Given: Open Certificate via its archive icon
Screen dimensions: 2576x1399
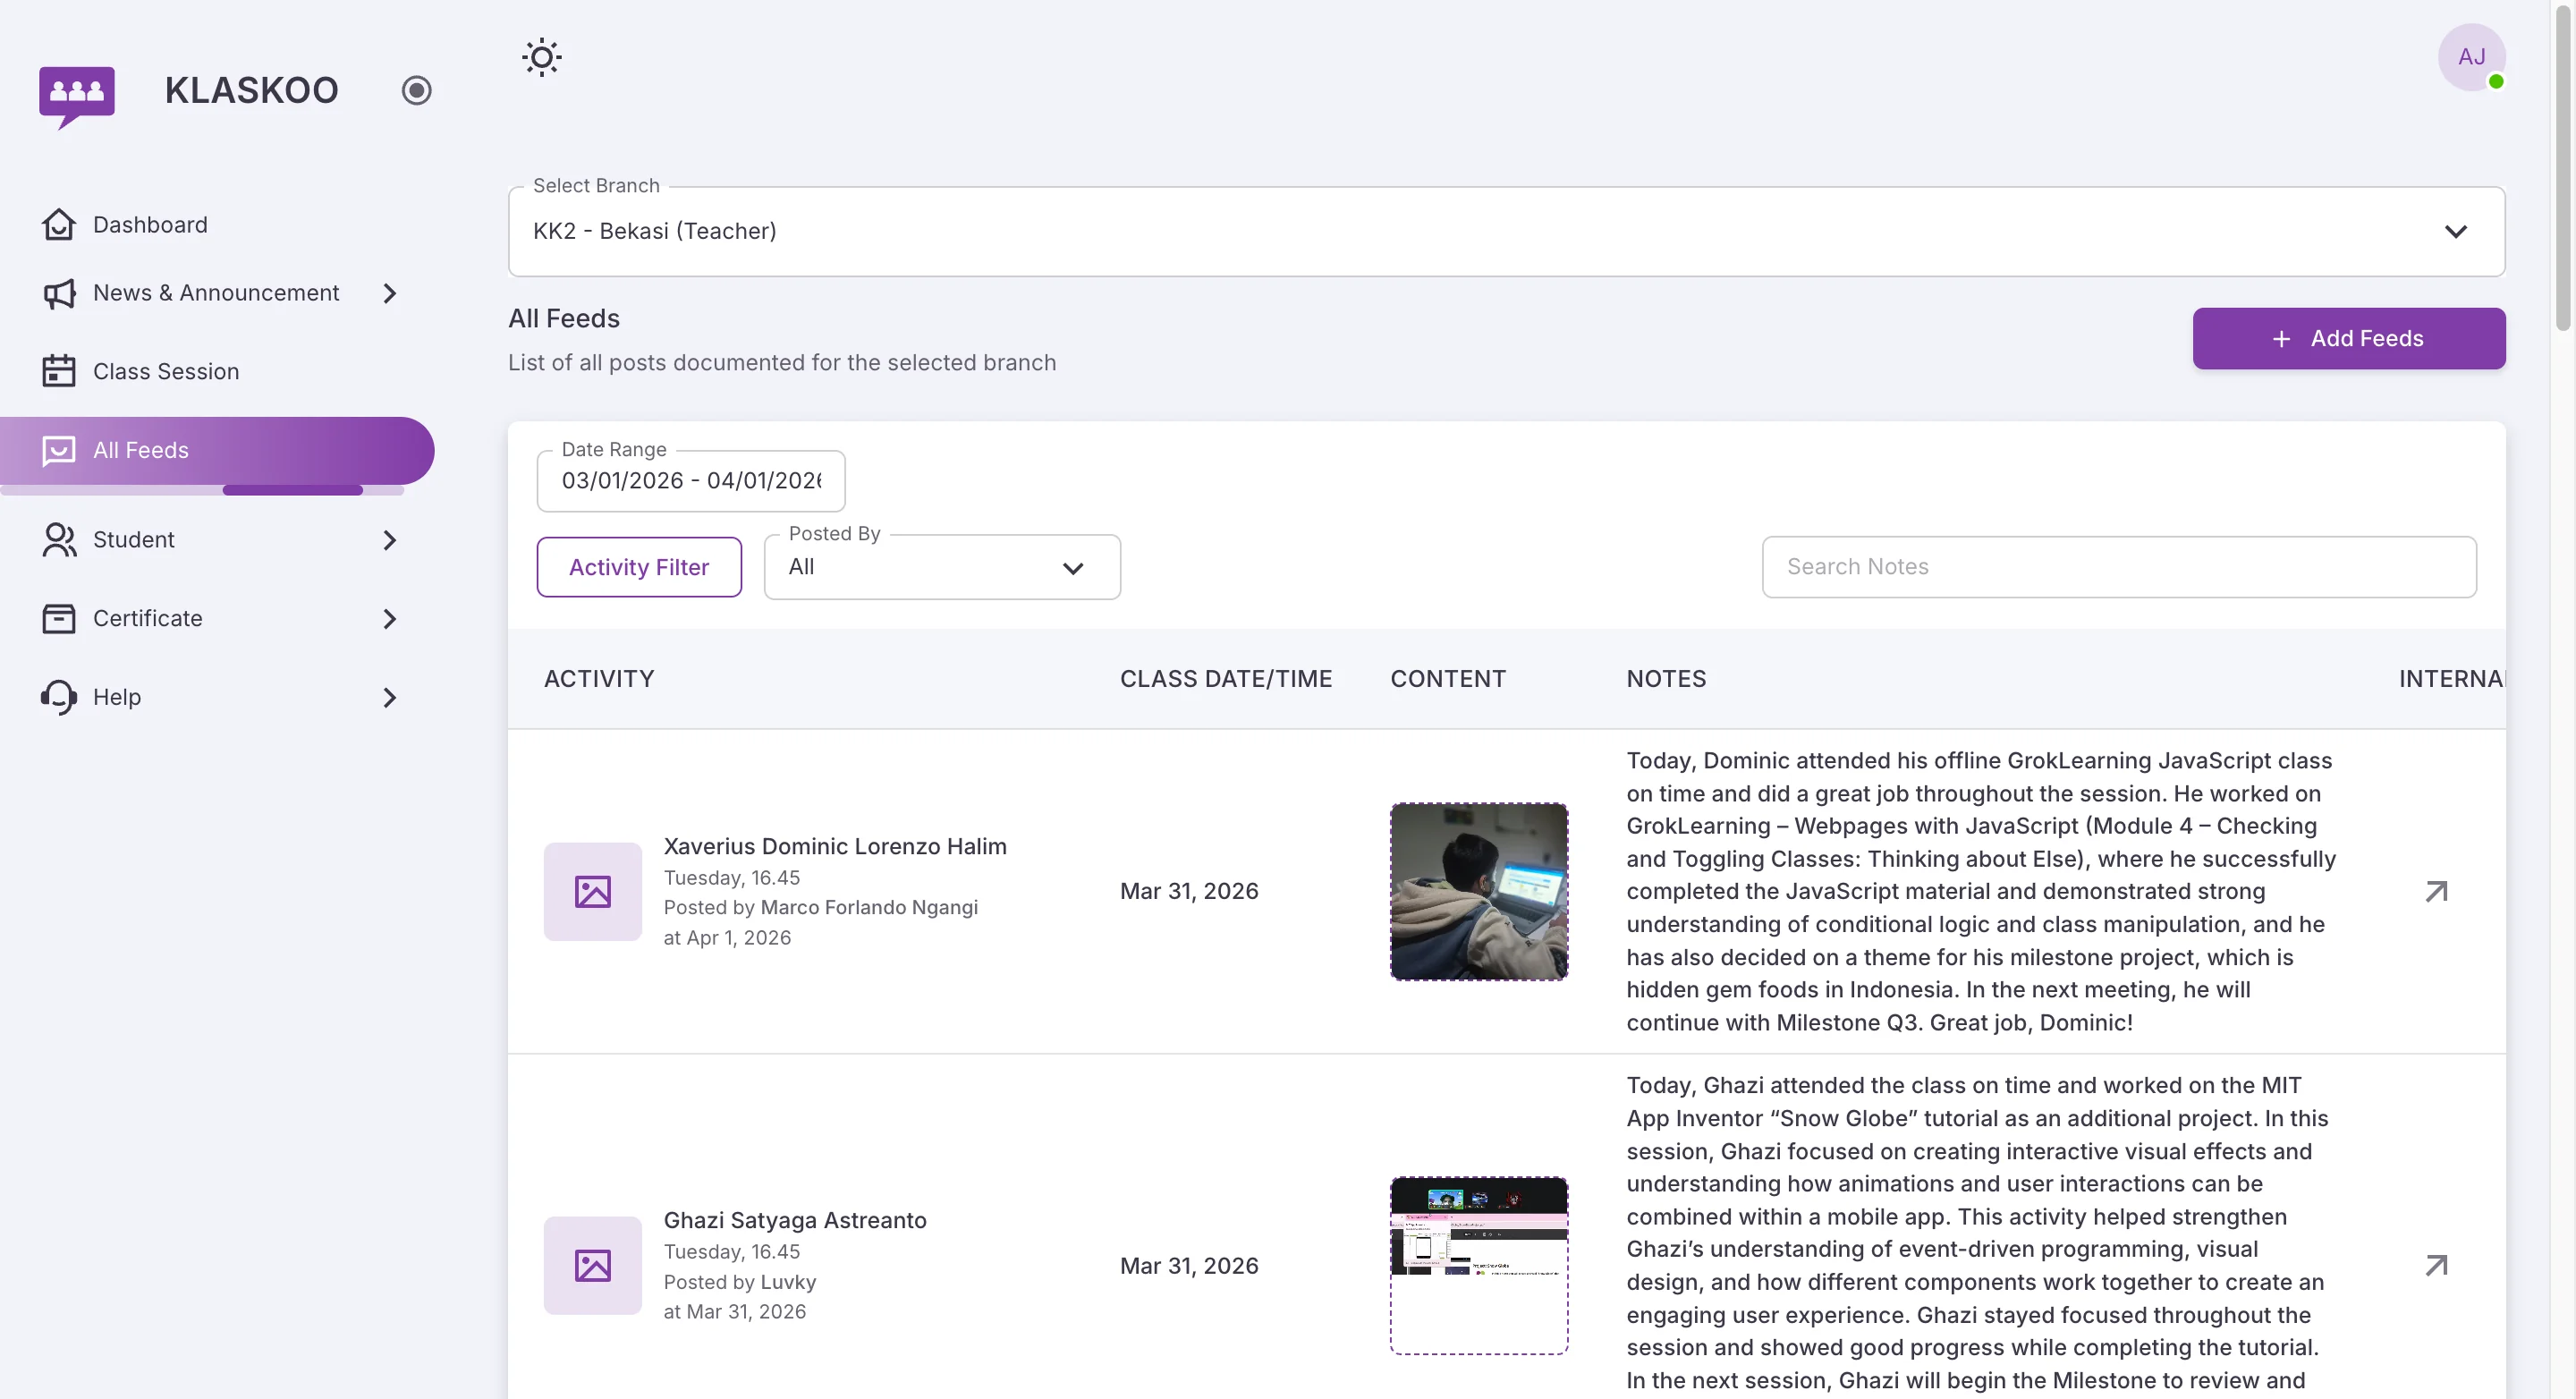Looking at the screenshot, I should coord(58,618).
